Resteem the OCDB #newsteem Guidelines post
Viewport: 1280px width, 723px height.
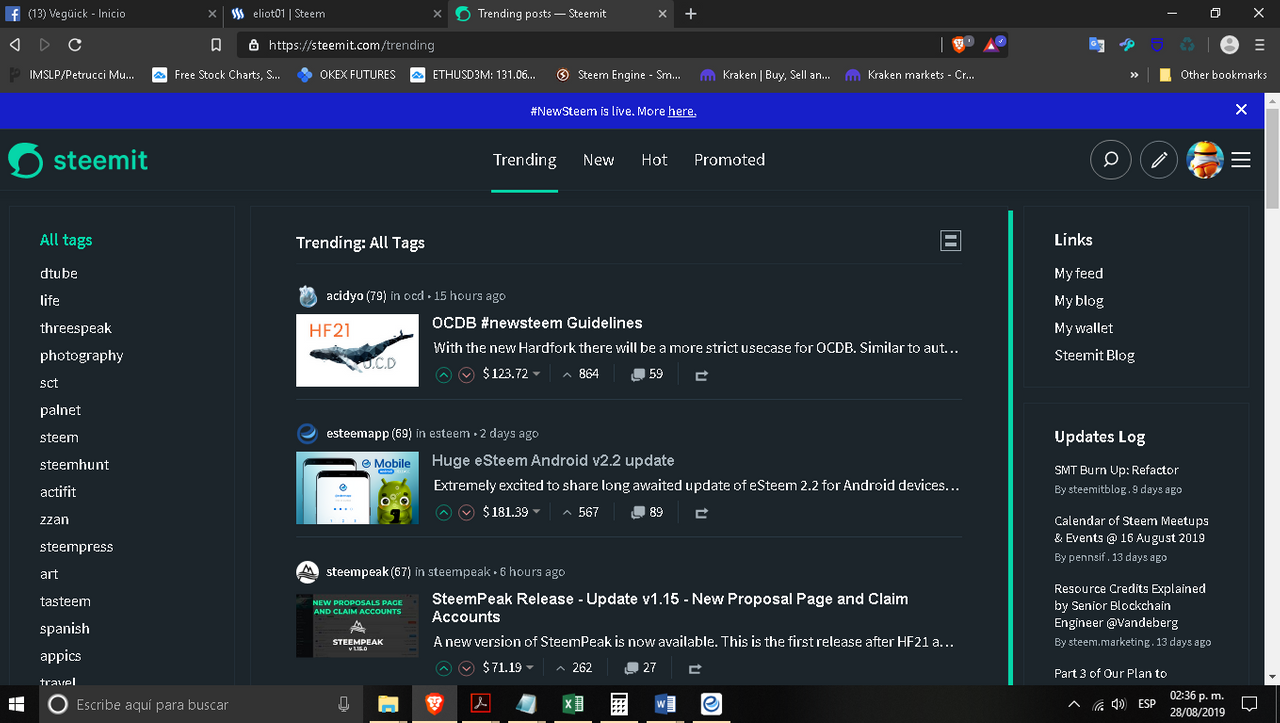pyautogui.click(x=701, y=375)
